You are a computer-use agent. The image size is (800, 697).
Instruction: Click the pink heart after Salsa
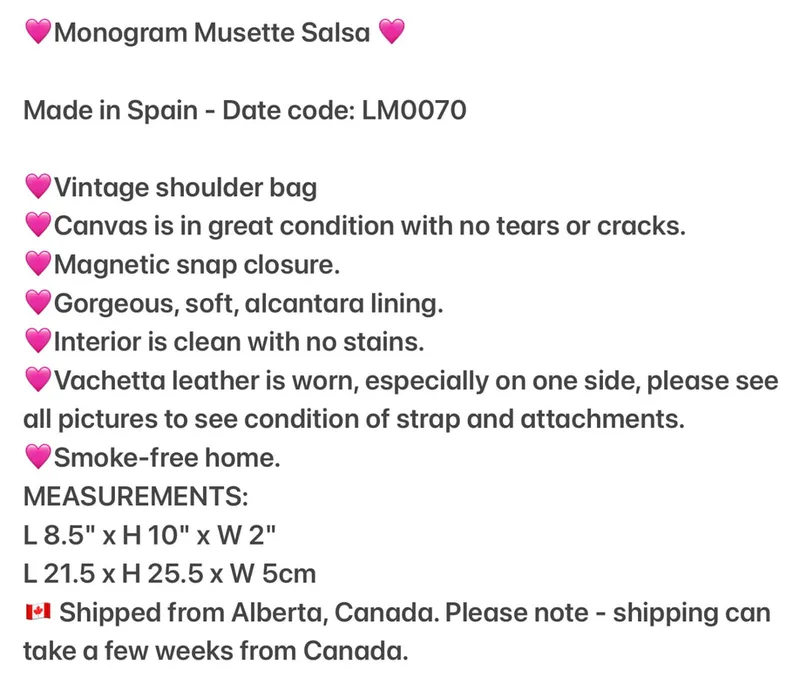[391, 32]
